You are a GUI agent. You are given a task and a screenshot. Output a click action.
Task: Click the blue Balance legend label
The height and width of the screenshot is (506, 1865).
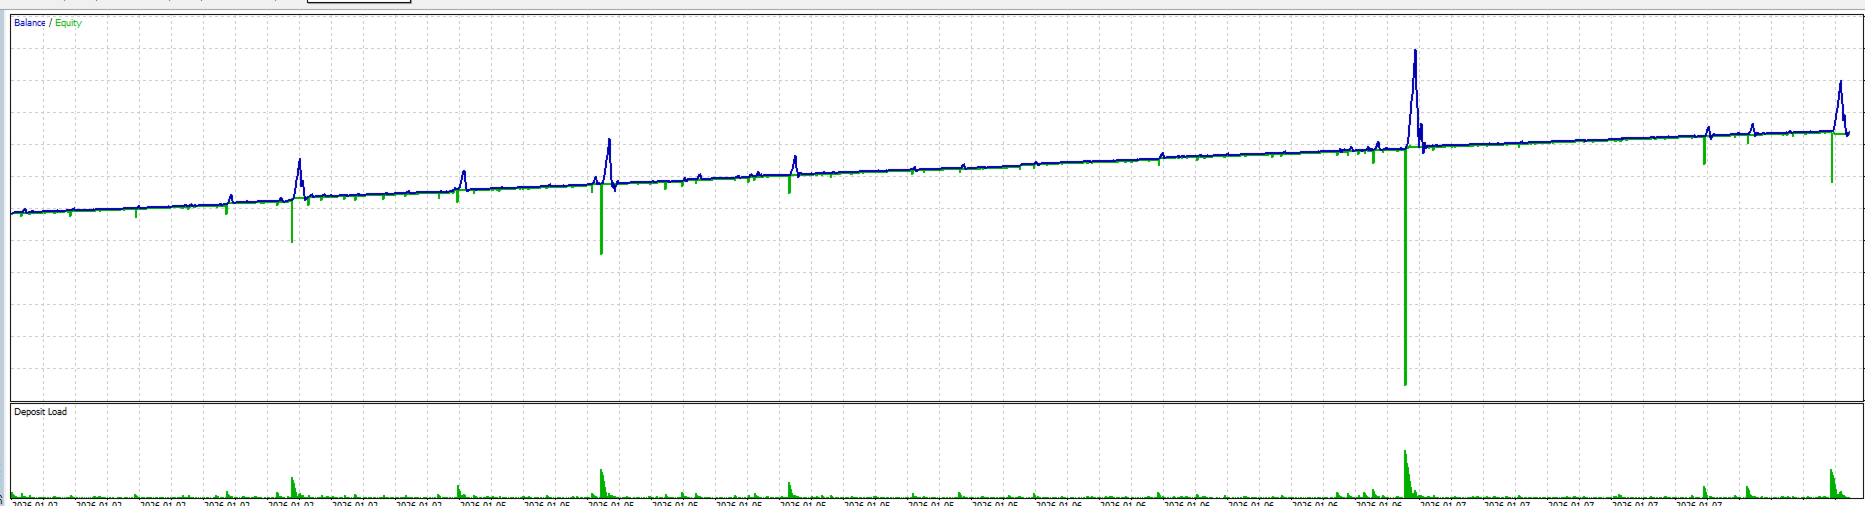[30, 23]
